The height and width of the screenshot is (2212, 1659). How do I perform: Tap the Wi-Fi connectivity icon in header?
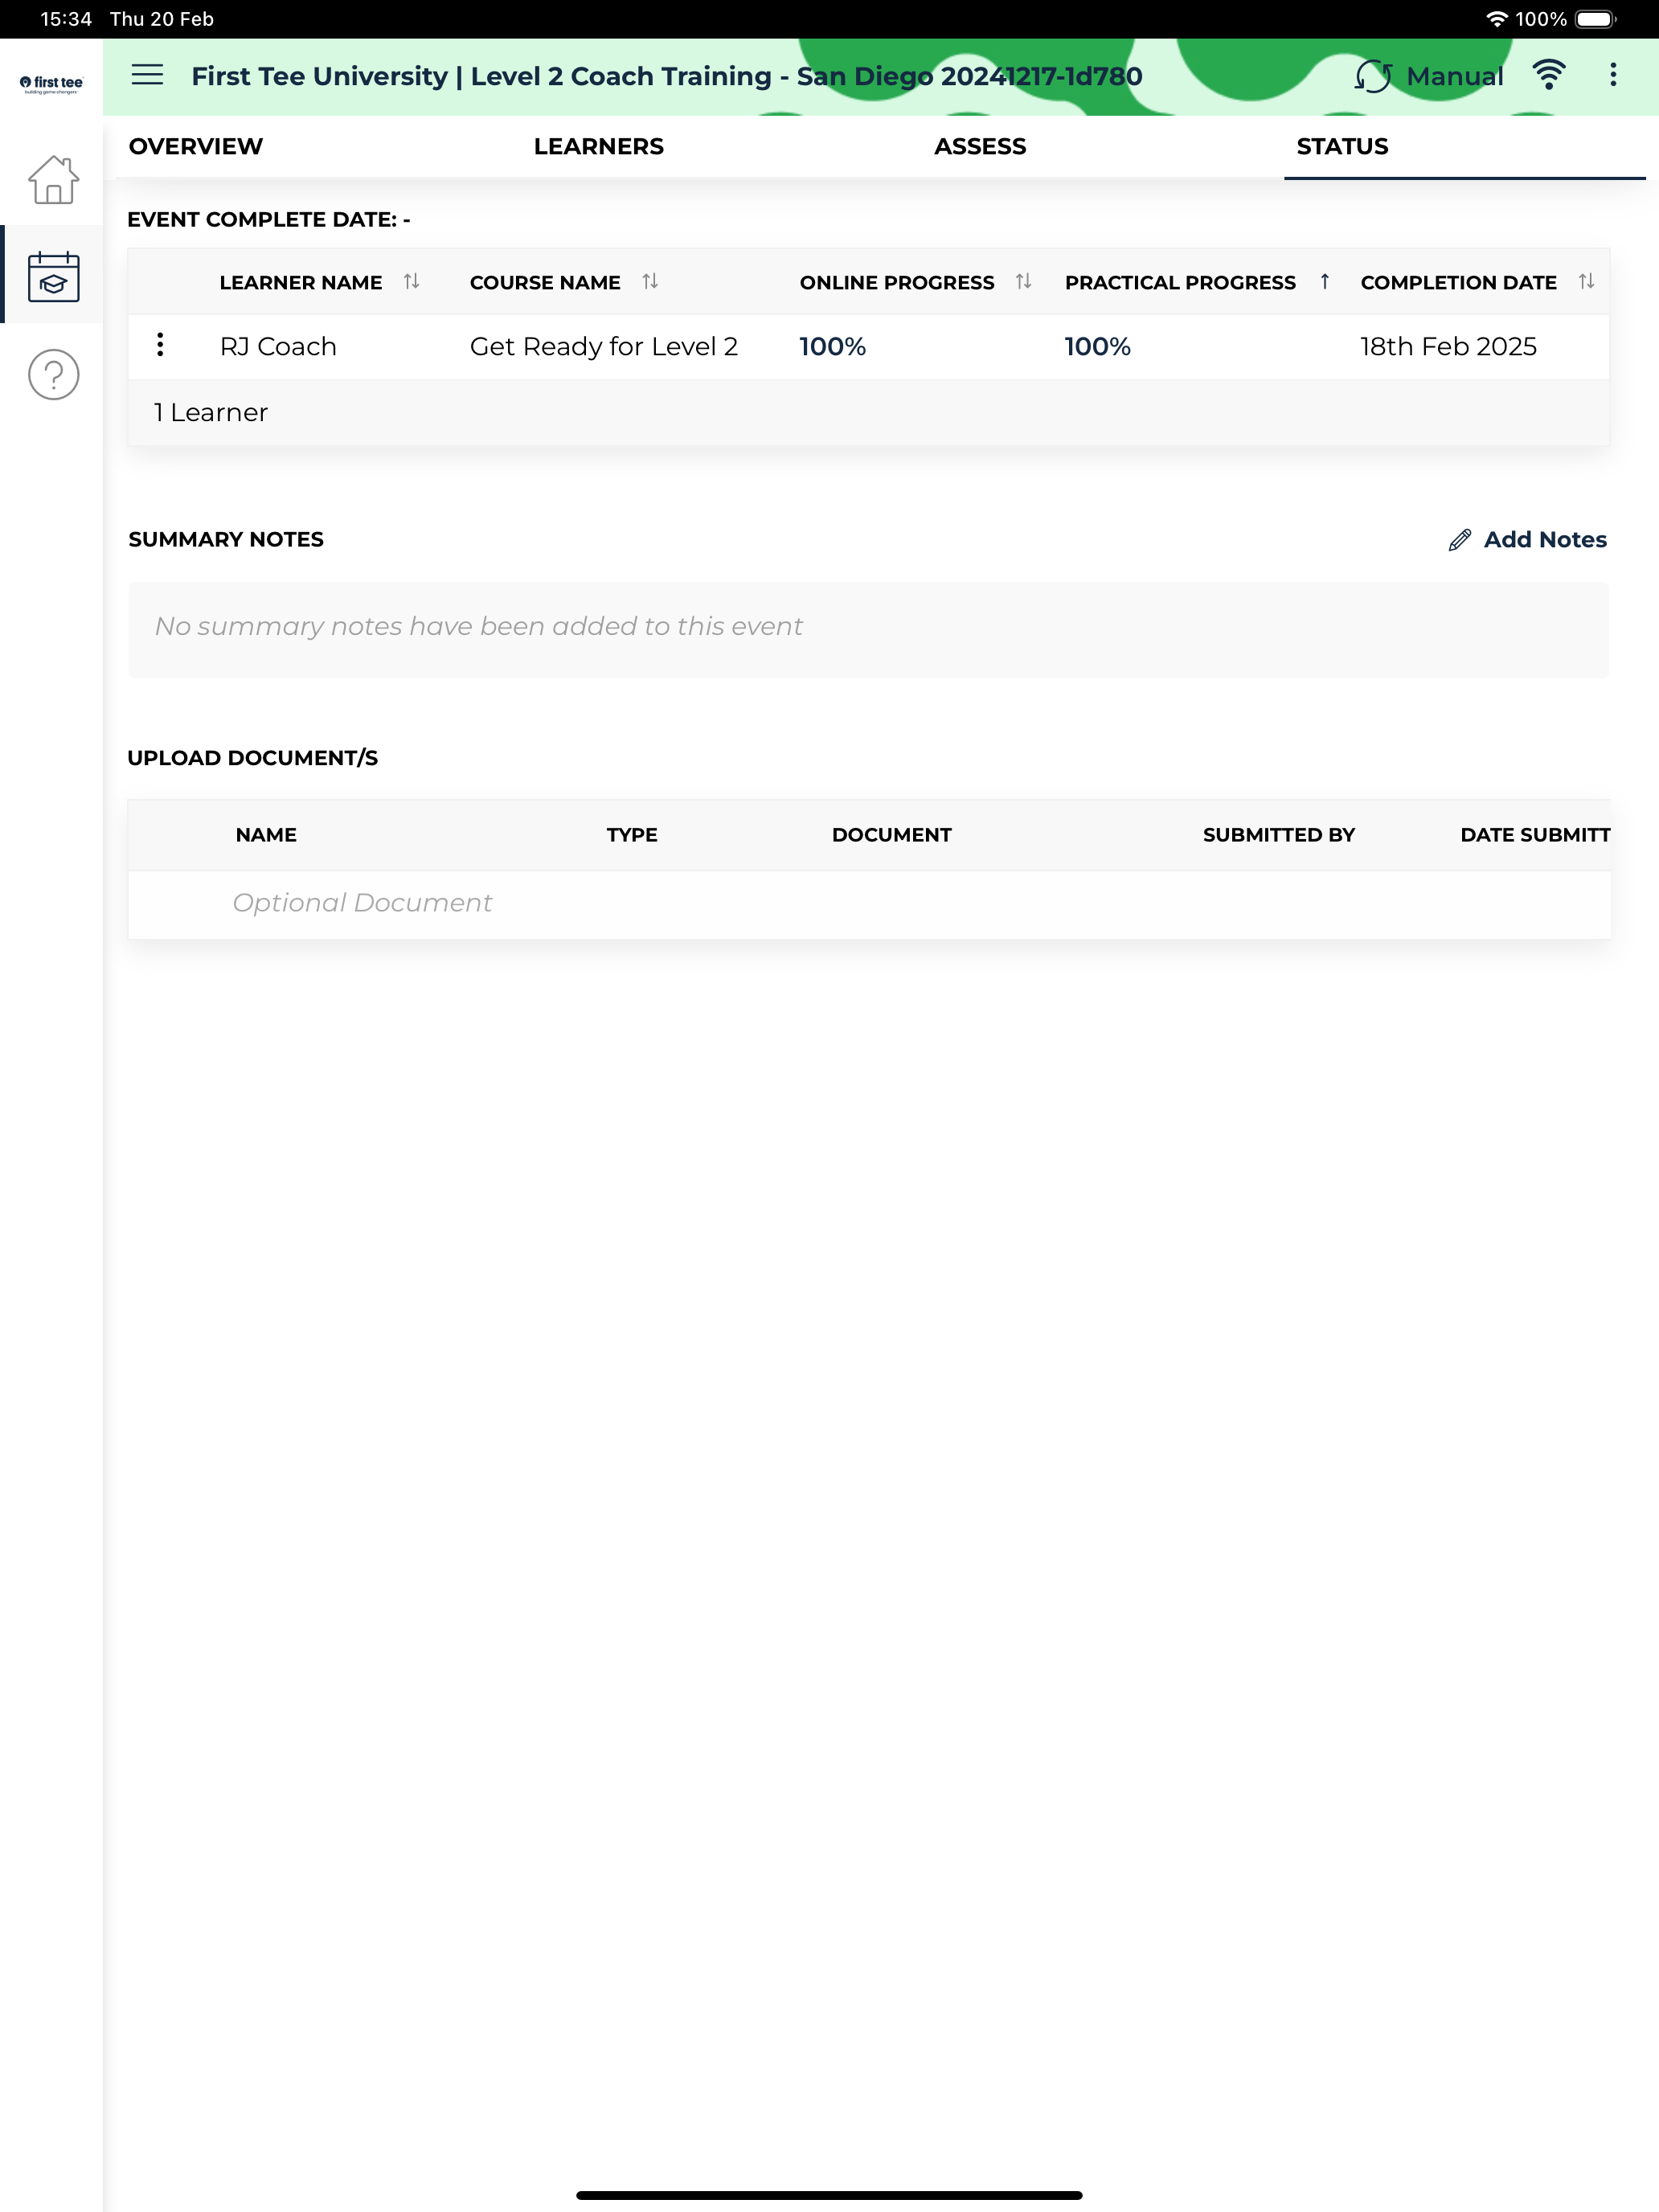click(x=1548, y=75)
